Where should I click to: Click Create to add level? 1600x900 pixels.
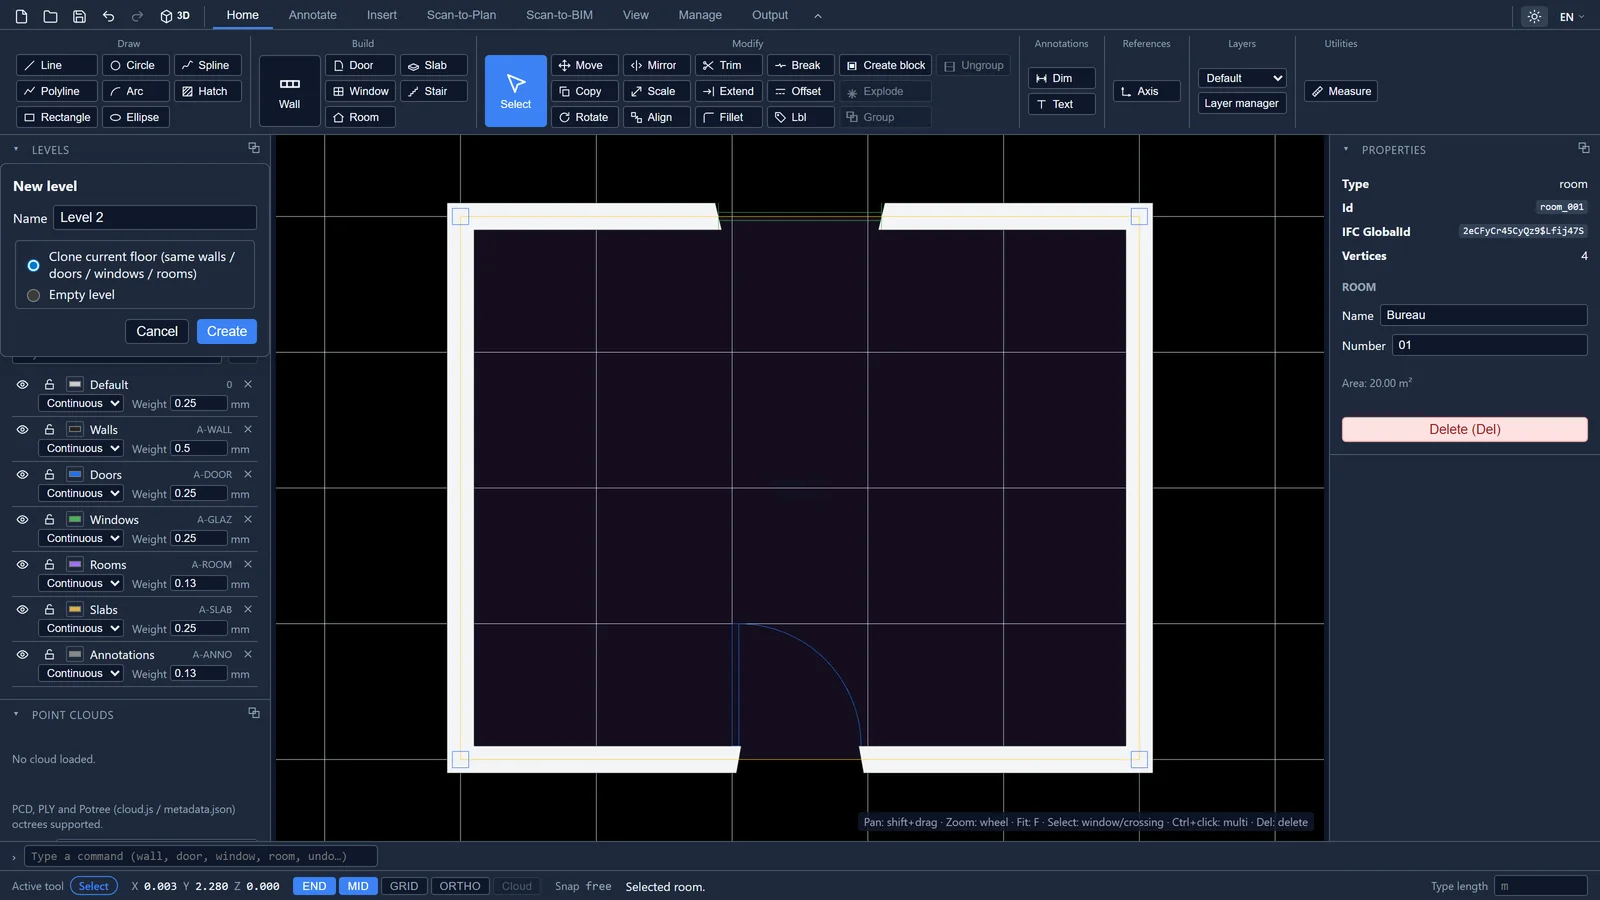click(227, 331)
